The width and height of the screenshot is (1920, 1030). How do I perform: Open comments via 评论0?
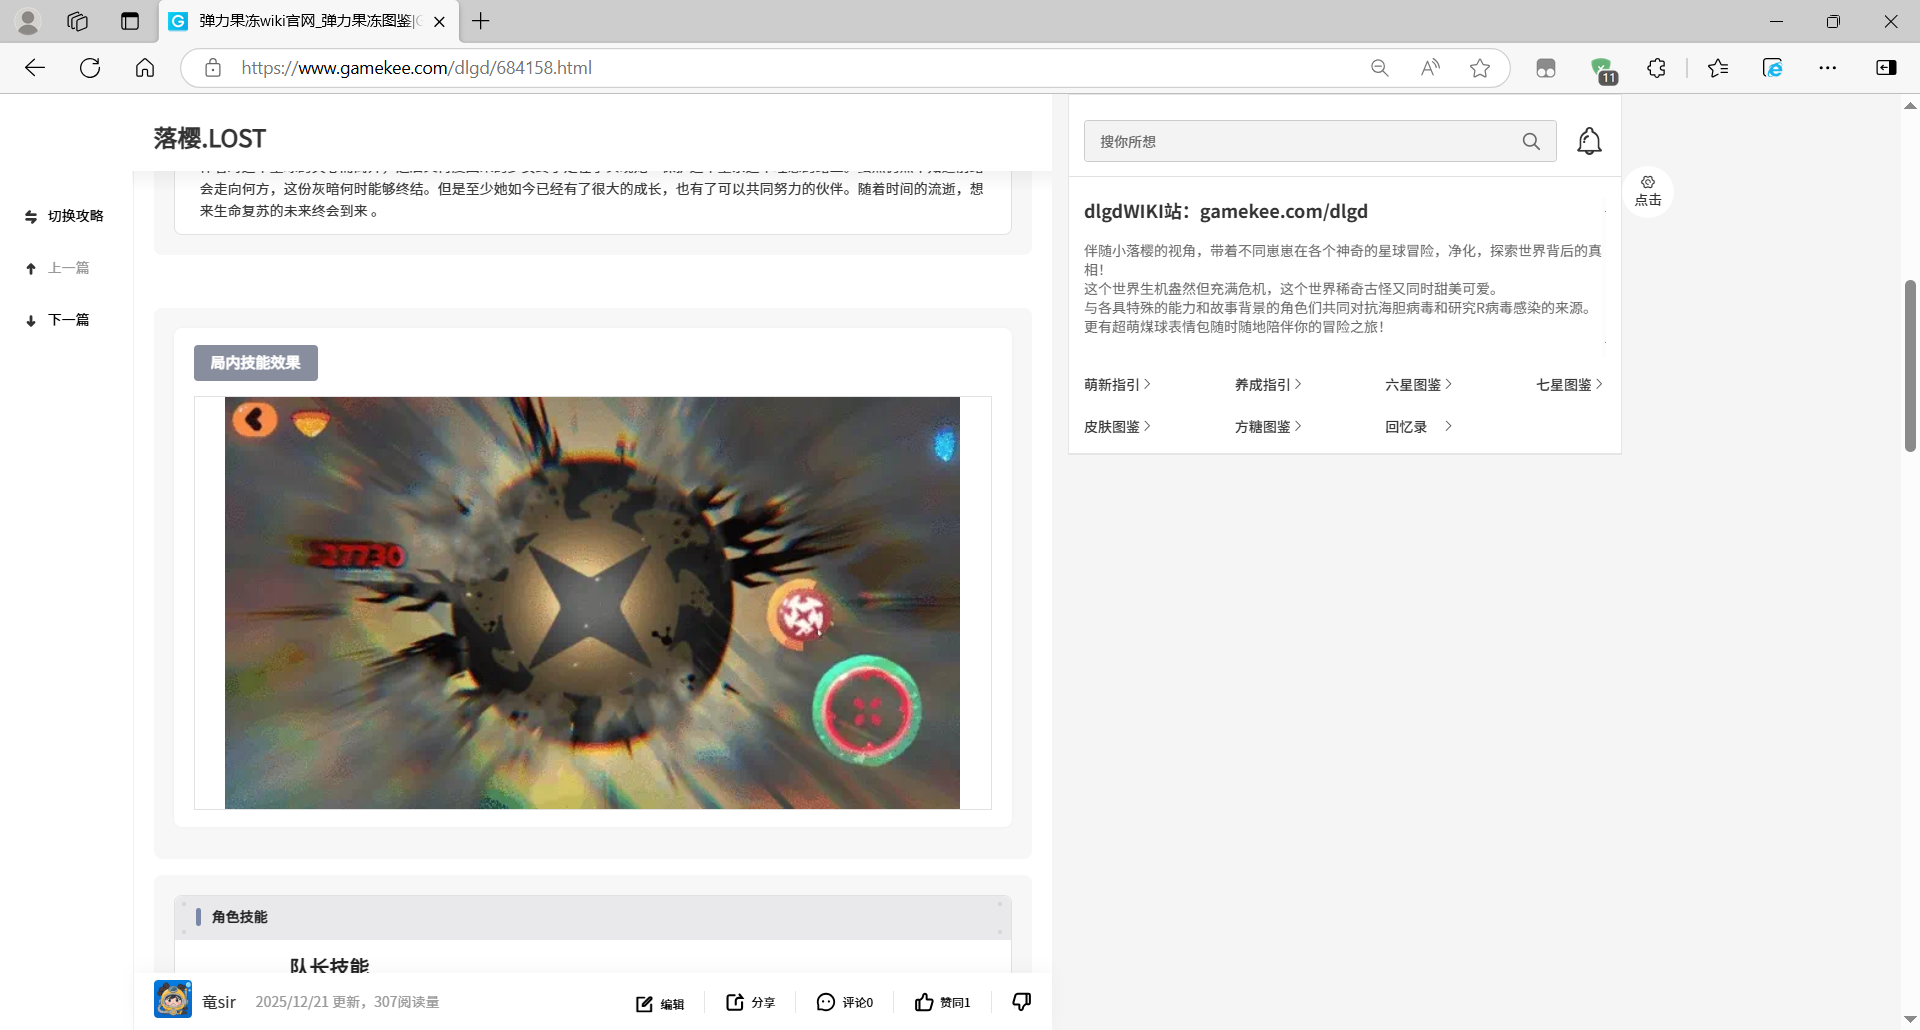845,1002
